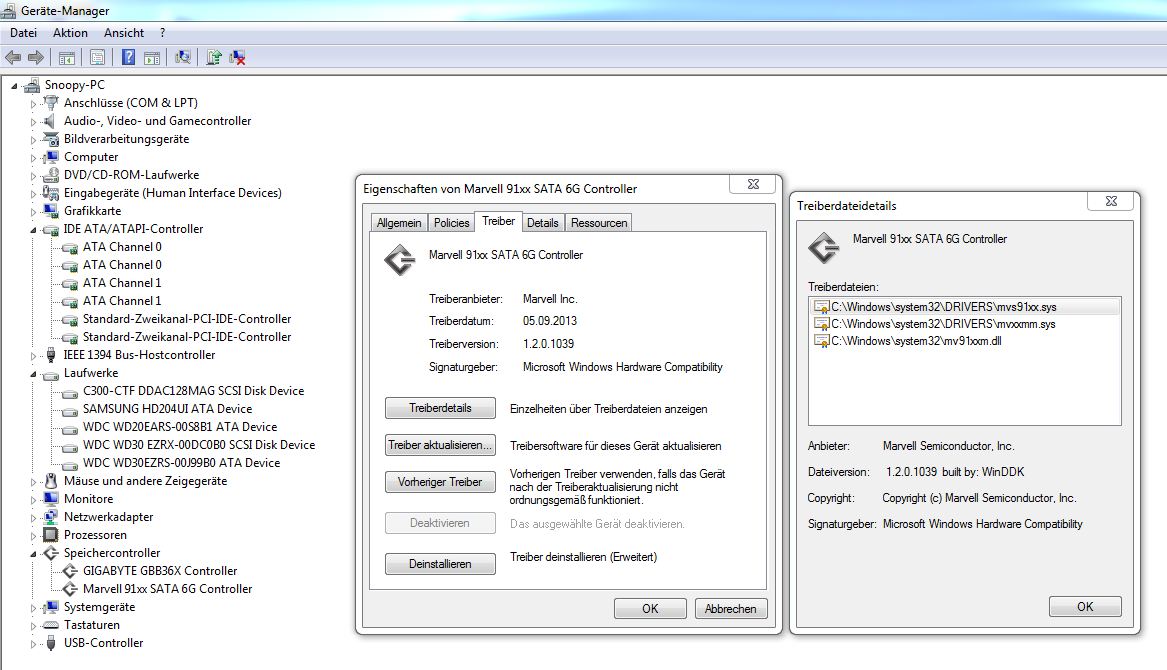Open the Ansicht menu
1167x670 pixels.
tap(124, 33)
